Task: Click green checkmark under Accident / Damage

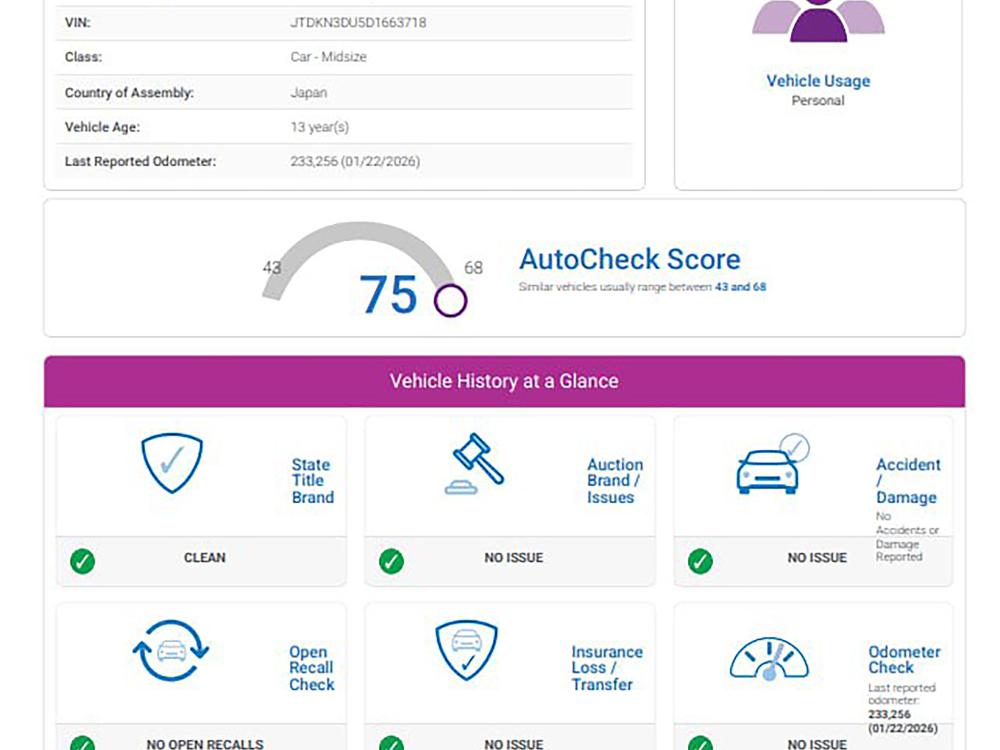Action: (701, 561)
